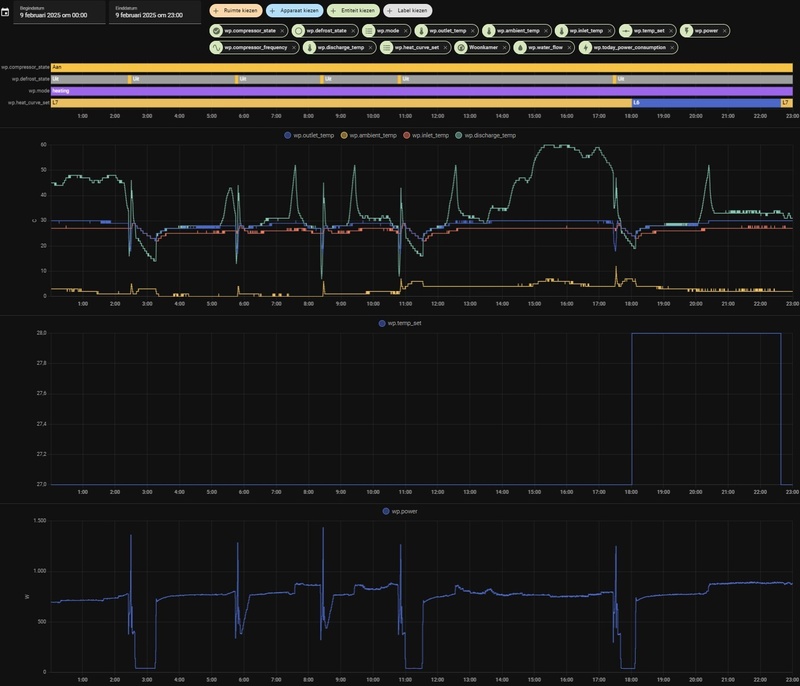Click the Entiteit kiezen button

(x=353, y=10)
